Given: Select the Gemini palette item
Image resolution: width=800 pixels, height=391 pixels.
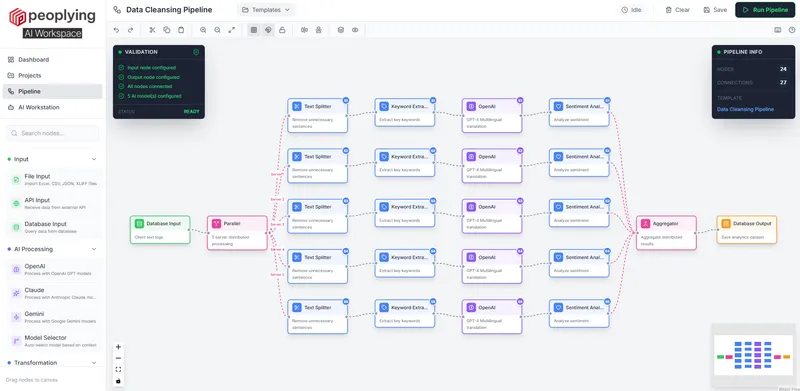Looking at the screenshot, I should point(54,317).
